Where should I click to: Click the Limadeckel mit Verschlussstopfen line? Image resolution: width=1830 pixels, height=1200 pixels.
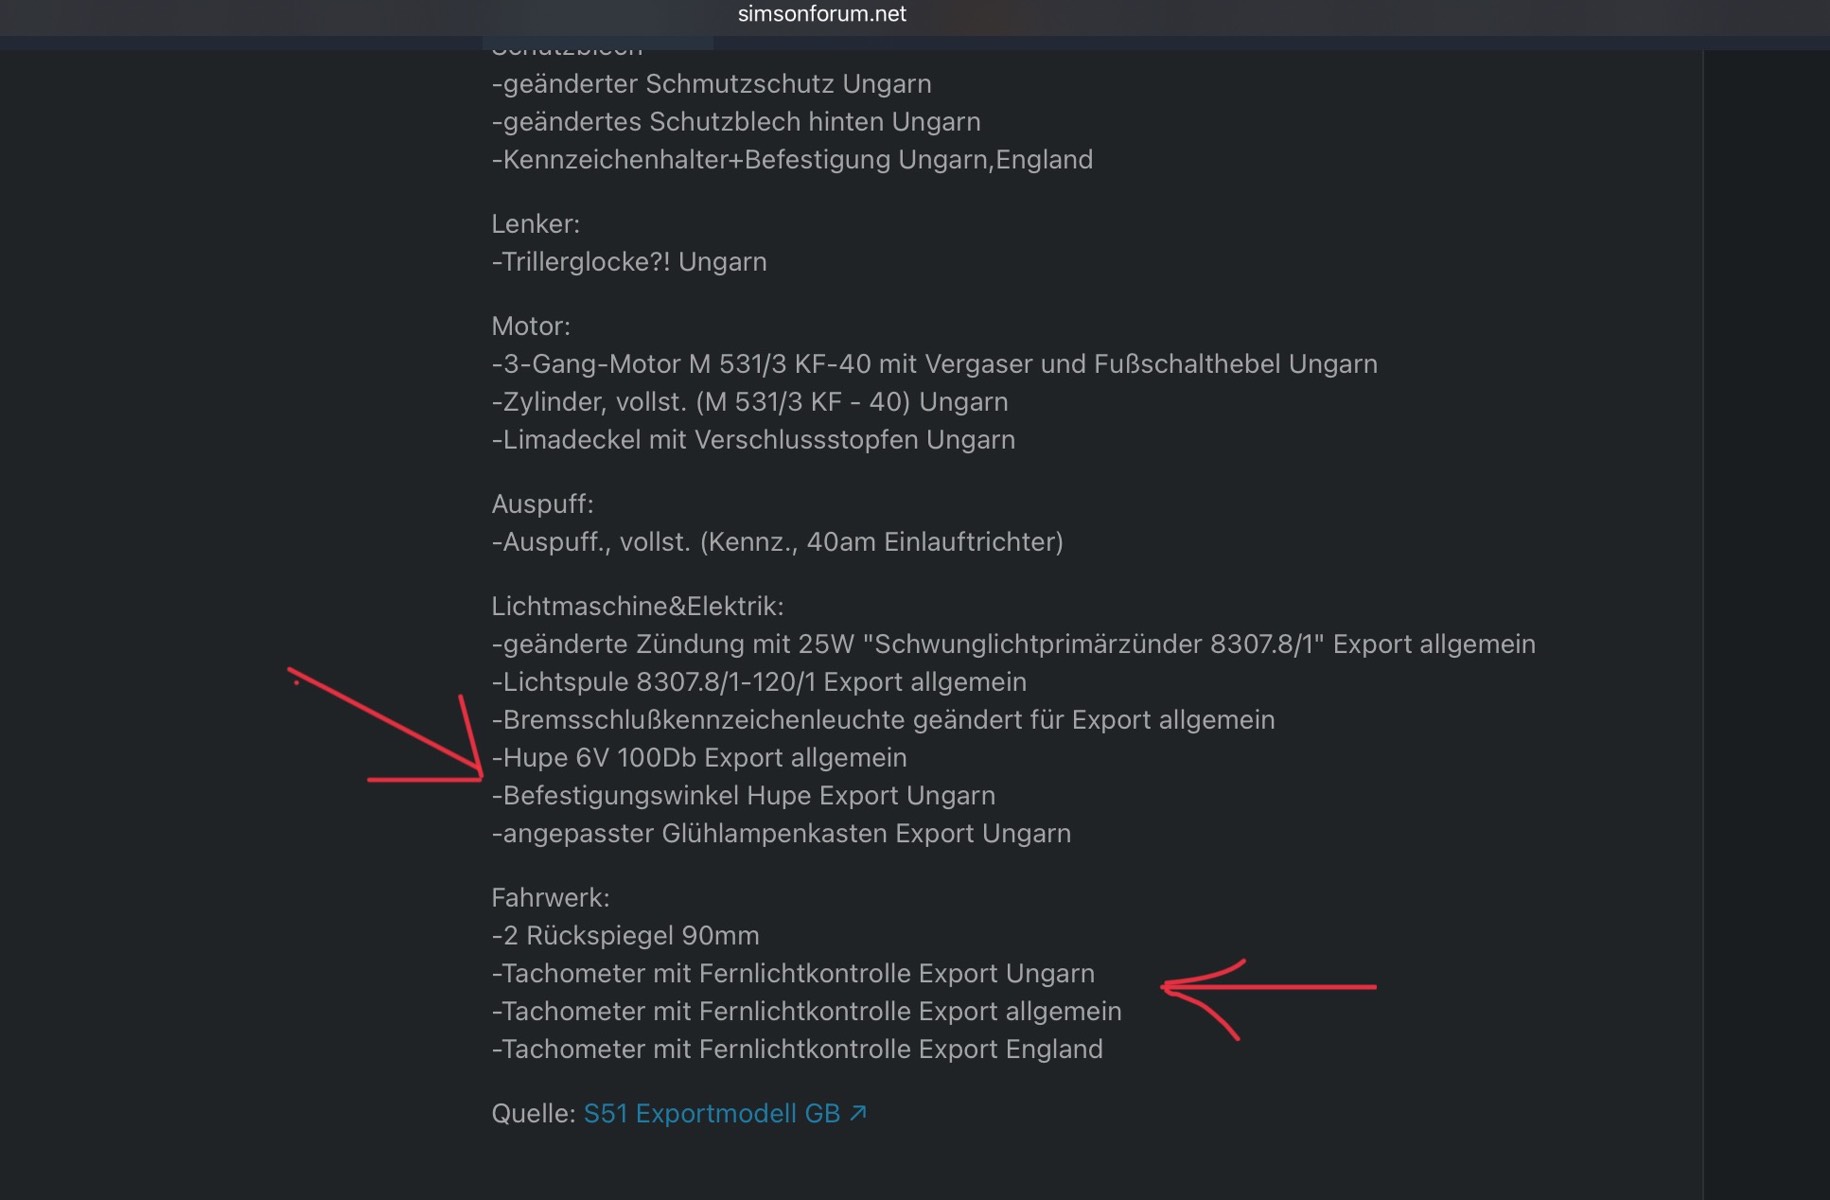click(x=753, y=440)
